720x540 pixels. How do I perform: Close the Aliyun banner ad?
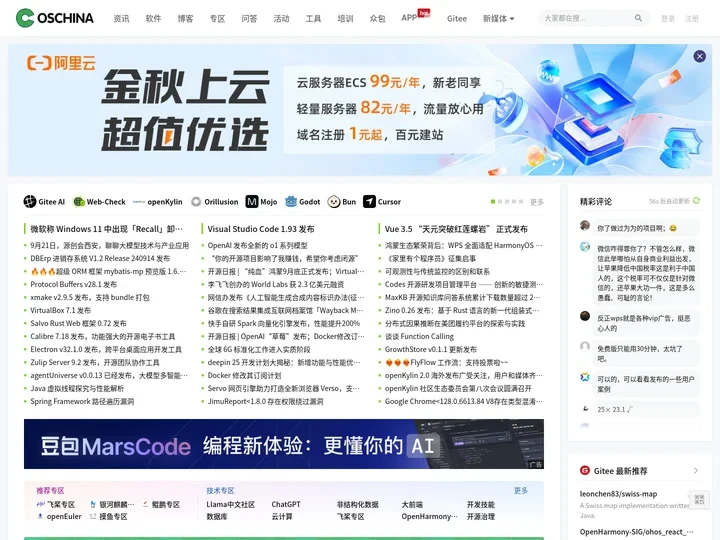[699, 56]
